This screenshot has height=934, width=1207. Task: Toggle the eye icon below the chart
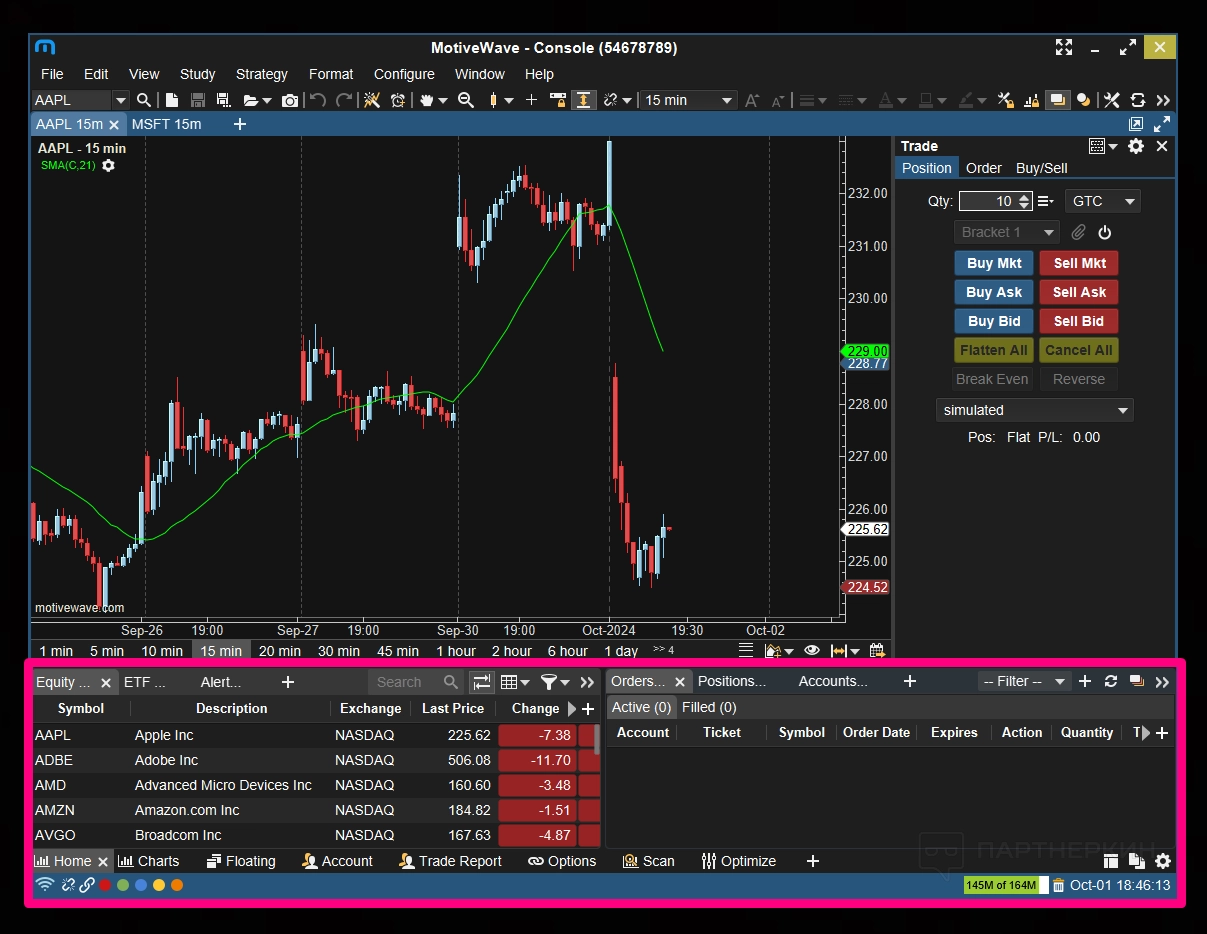coord(812,650)
